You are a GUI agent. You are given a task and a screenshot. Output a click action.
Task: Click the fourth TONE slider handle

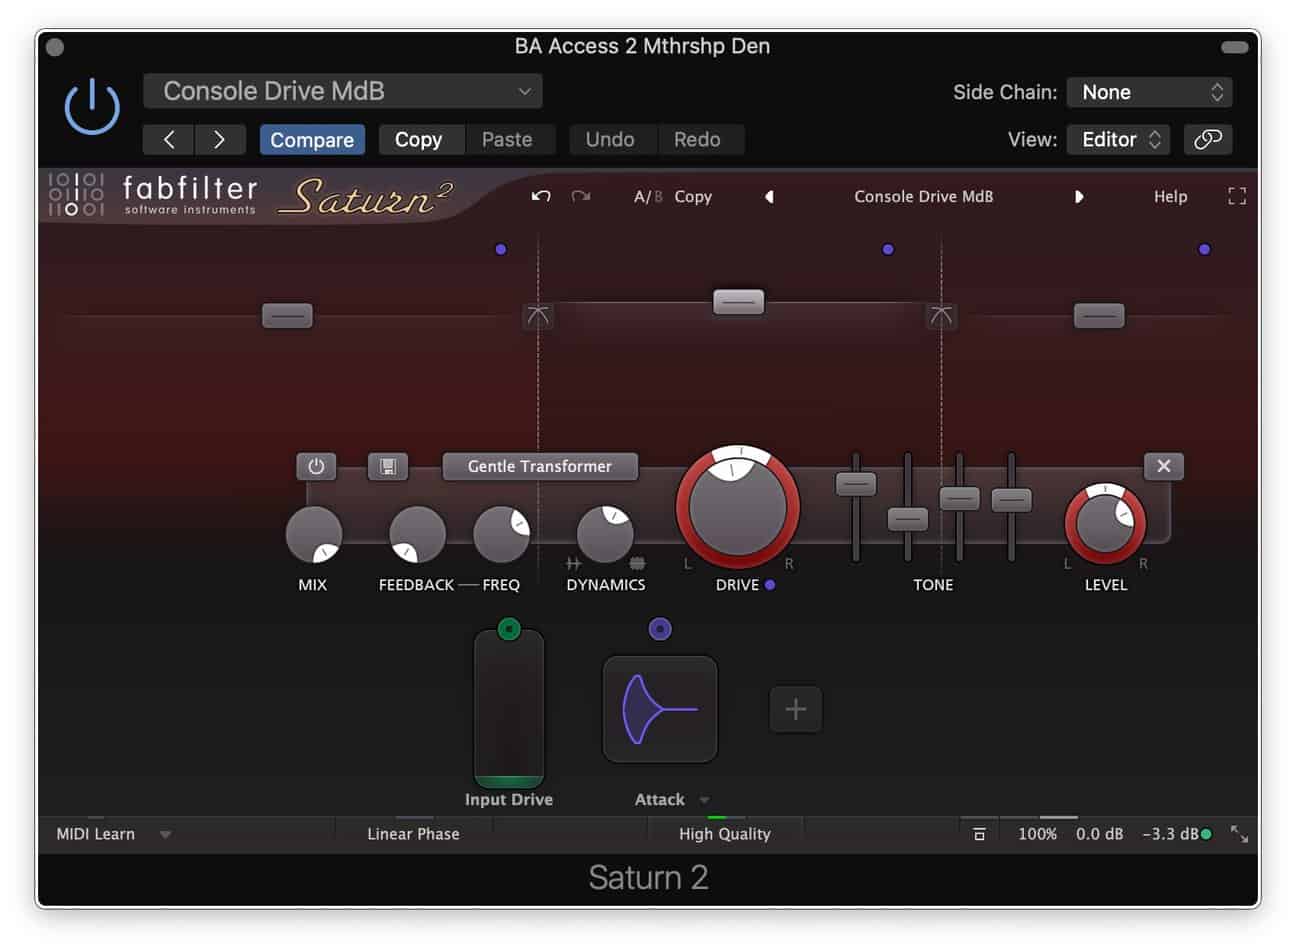pos(1011,499)
